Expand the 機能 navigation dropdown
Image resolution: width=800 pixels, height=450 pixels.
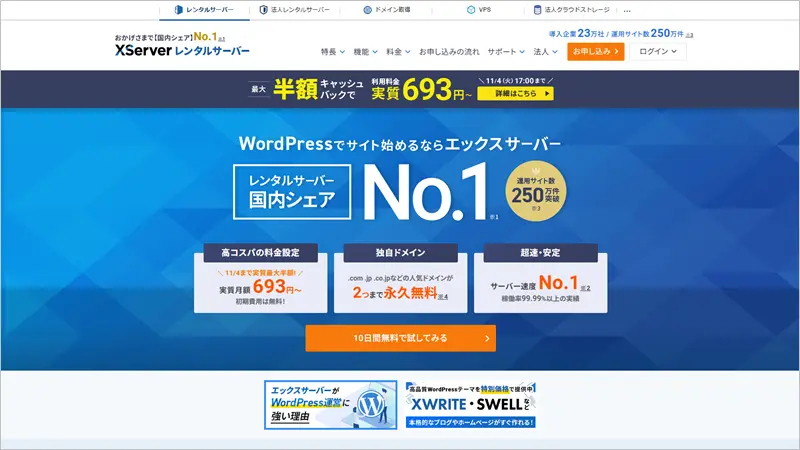[x=366, y=51]
